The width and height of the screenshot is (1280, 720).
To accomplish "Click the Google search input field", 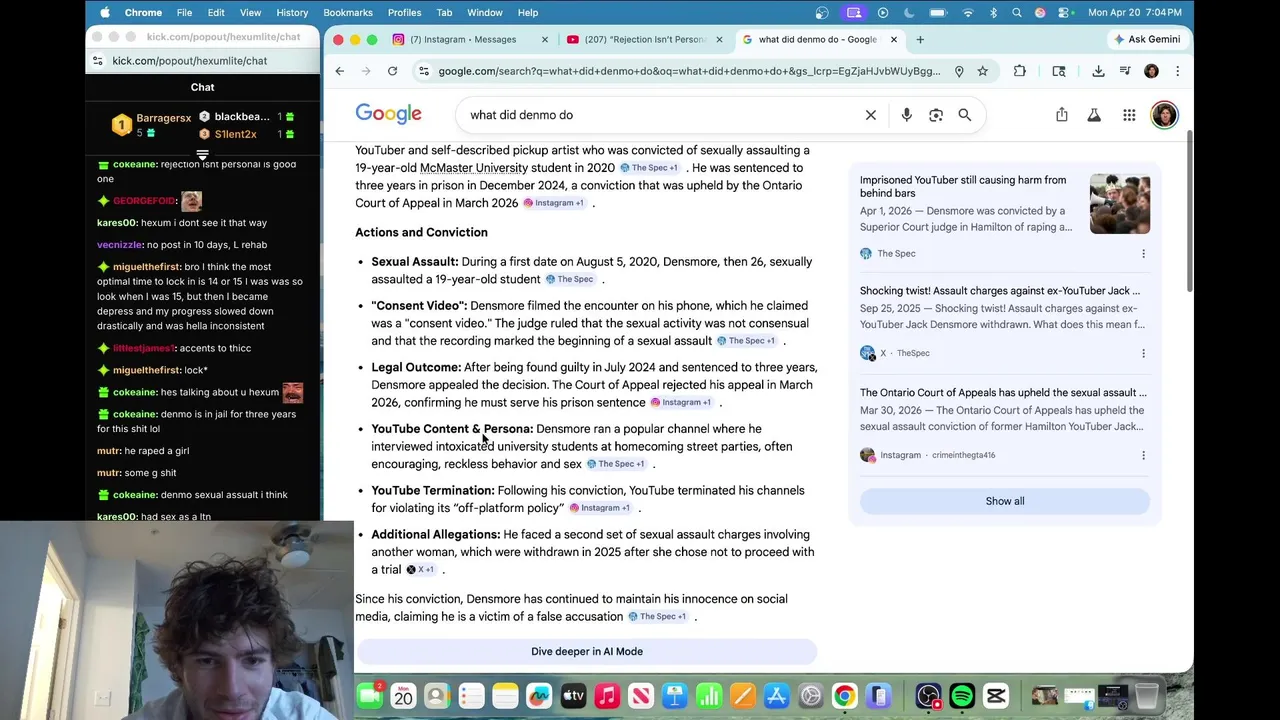I will [660, 115].
